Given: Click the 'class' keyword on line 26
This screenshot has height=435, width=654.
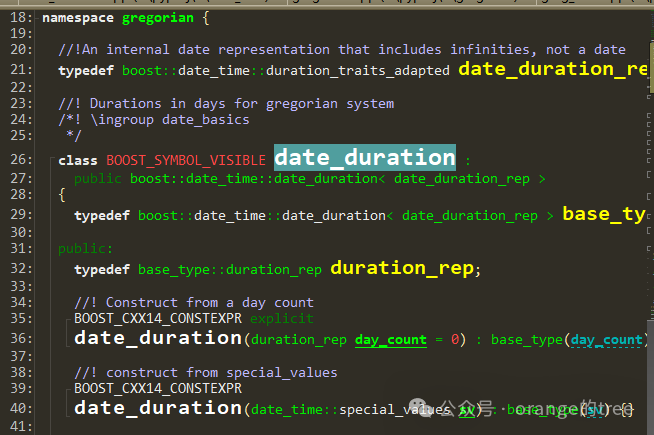Looking at the screenshot, I should tap(78, 161).
